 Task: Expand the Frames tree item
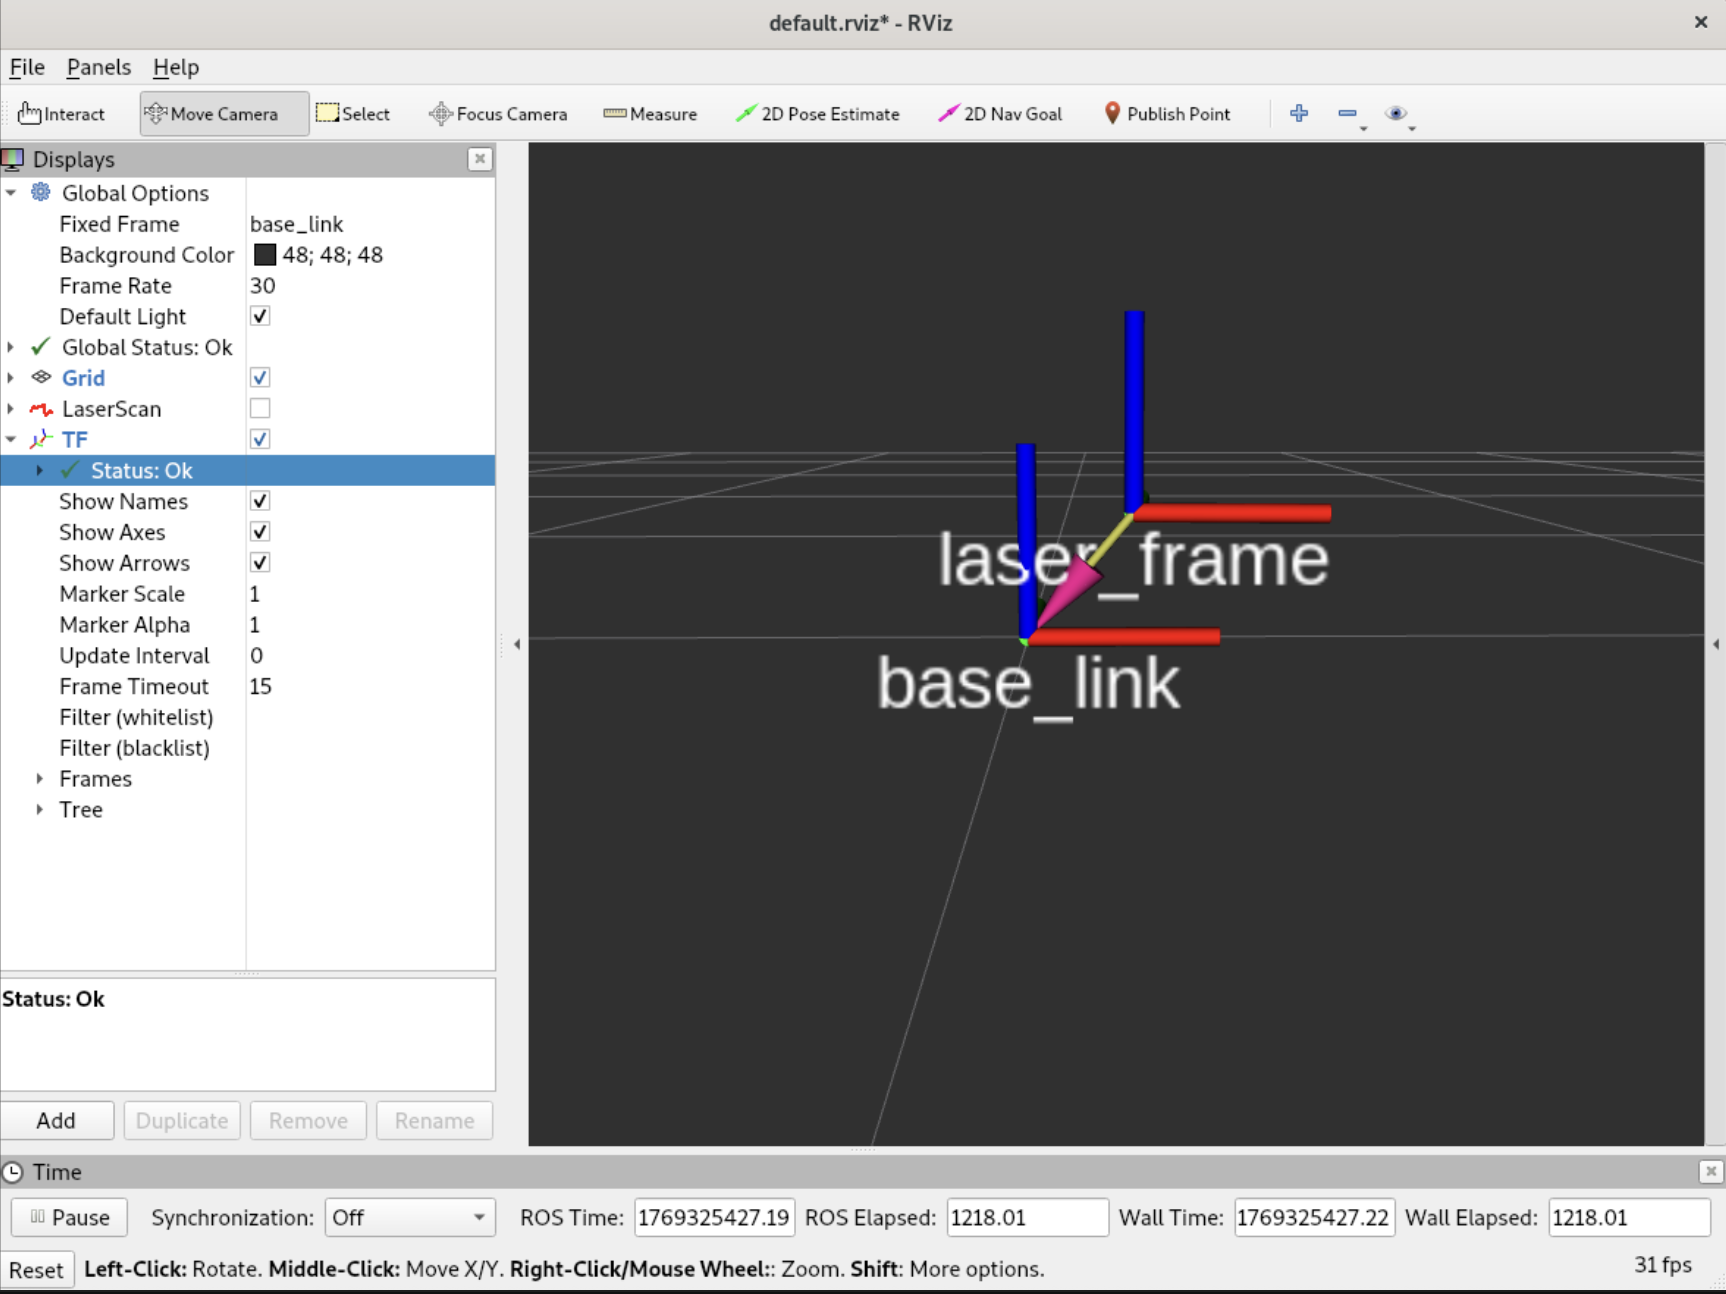pos(39,779)
